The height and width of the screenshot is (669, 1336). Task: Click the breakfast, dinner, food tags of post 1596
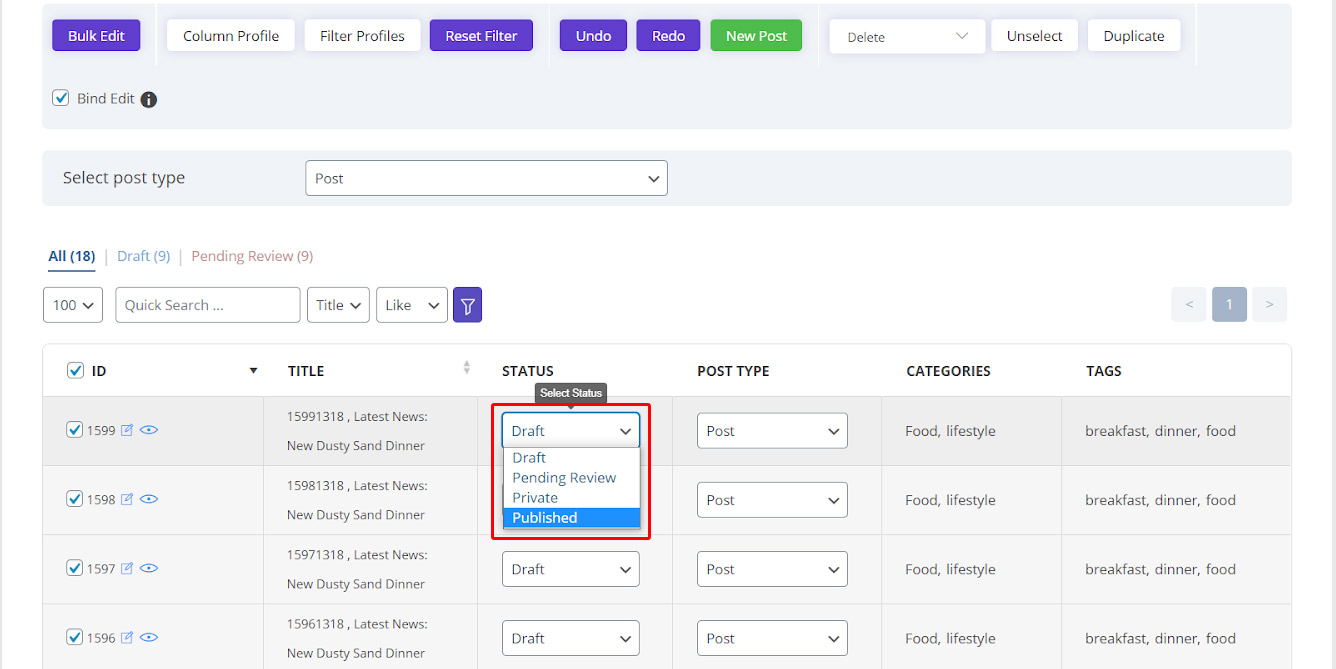[1160, 638]
